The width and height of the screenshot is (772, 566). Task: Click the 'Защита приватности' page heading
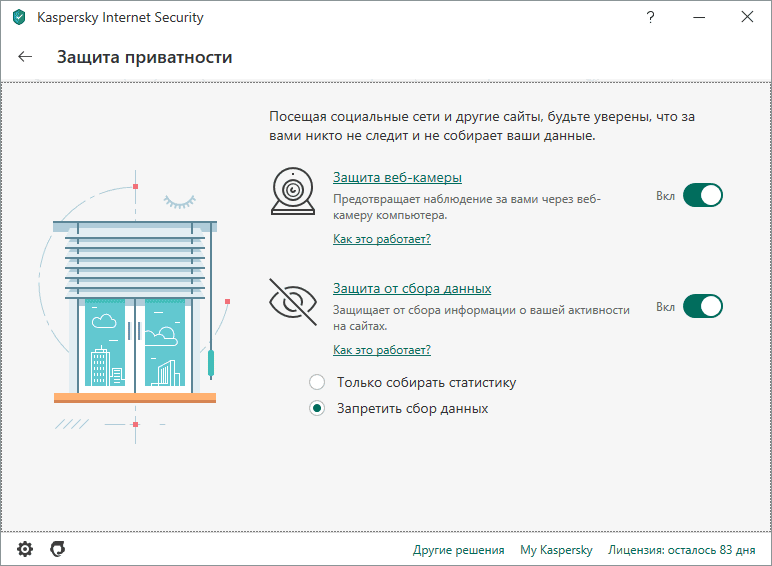(144, 57)
